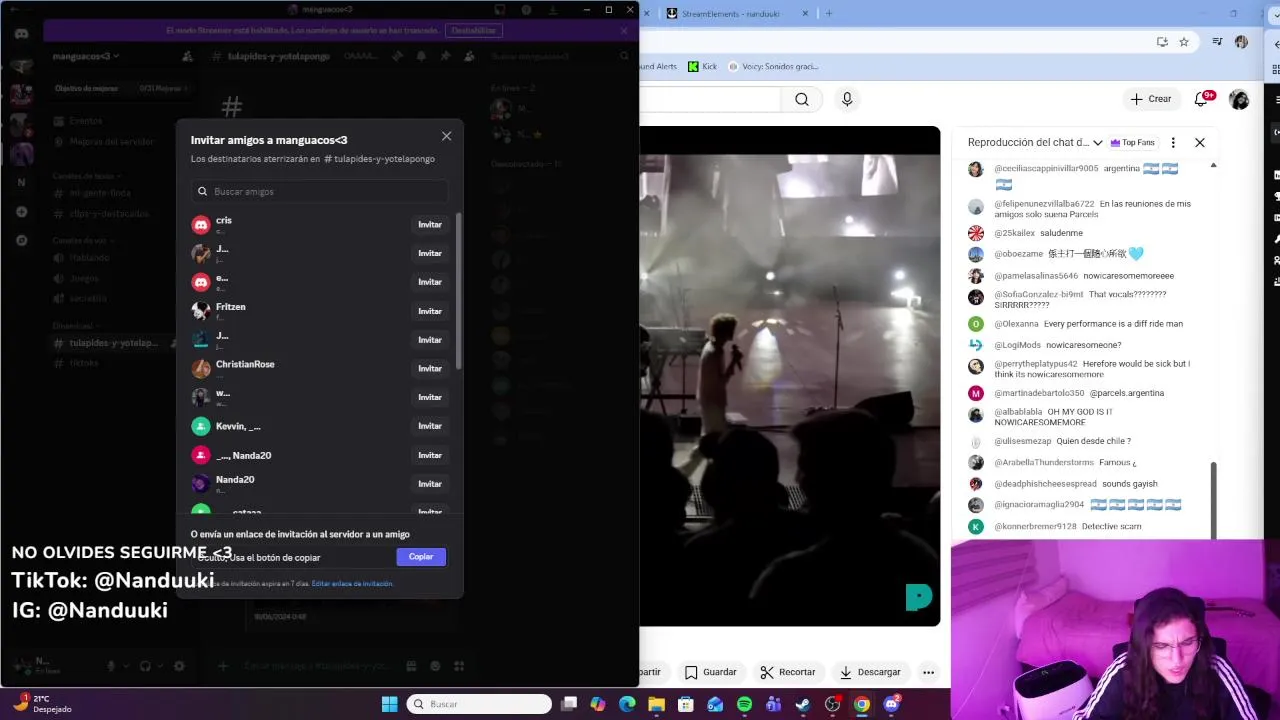The width and height of the screenshot is (1280, 720).
Task: Click the Buscar amigos search field
Action: pos(320,191)
